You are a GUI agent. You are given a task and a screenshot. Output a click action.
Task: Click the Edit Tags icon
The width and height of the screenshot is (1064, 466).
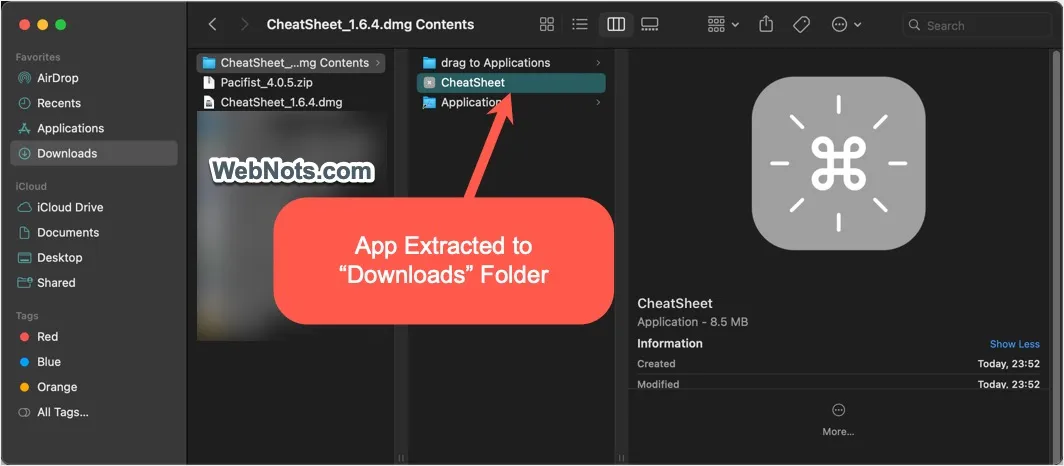[x=801, y=25]
